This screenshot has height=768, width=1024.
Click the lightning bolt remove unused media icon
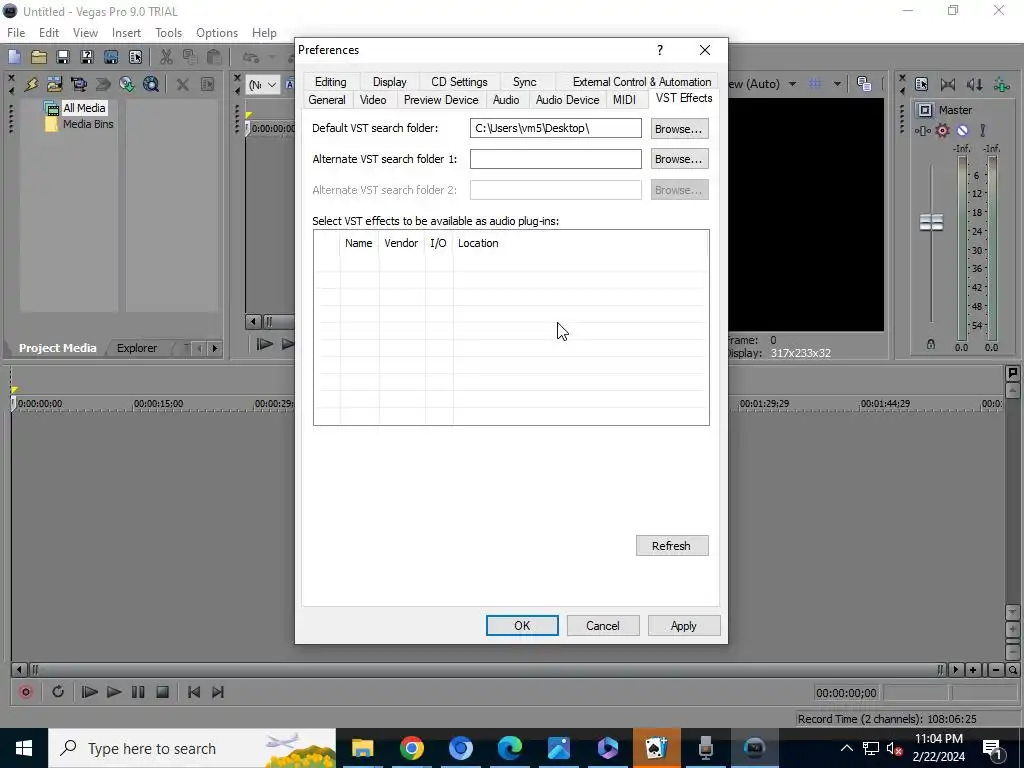[31, 84]
